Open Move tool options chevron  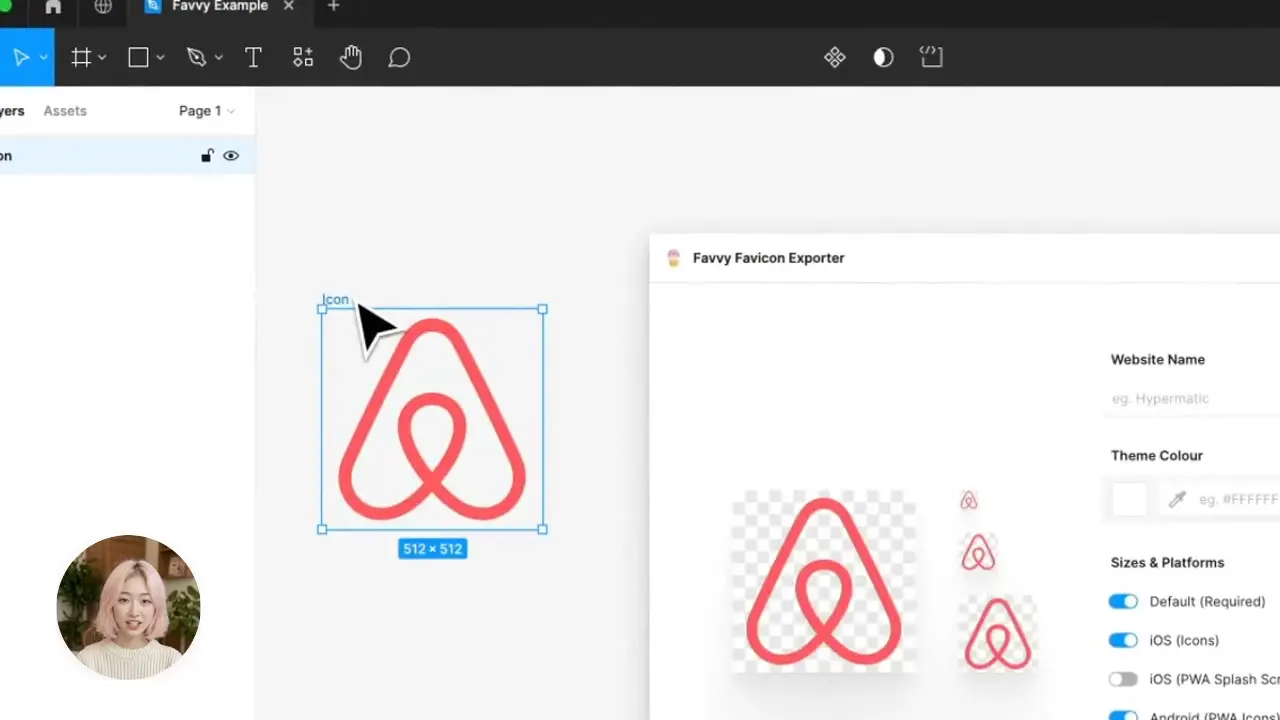[x=43, y=58]
